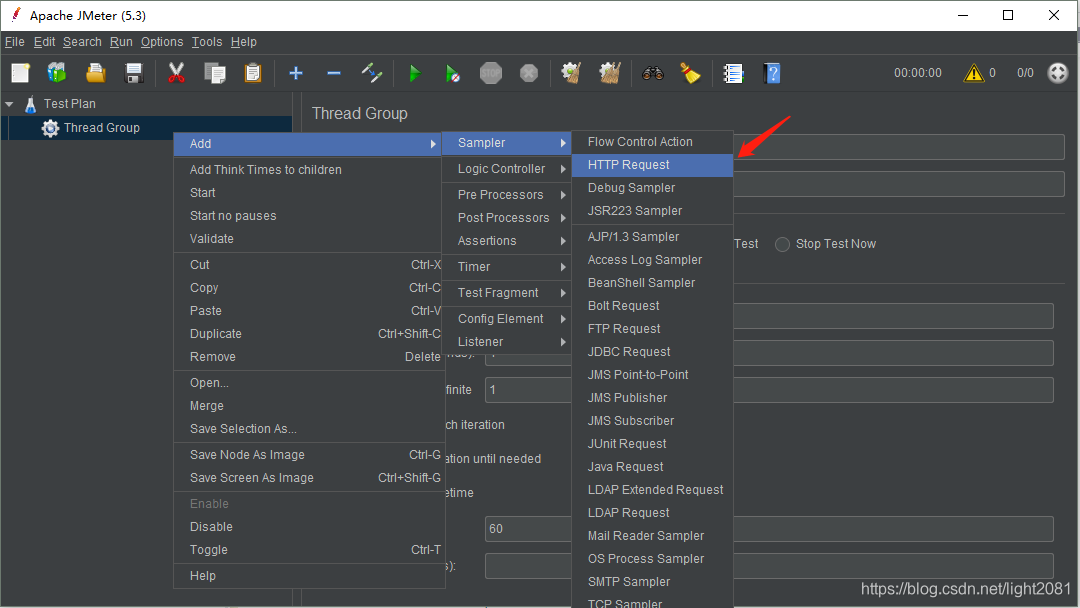Select Remove in context menu

pos(308,357)
